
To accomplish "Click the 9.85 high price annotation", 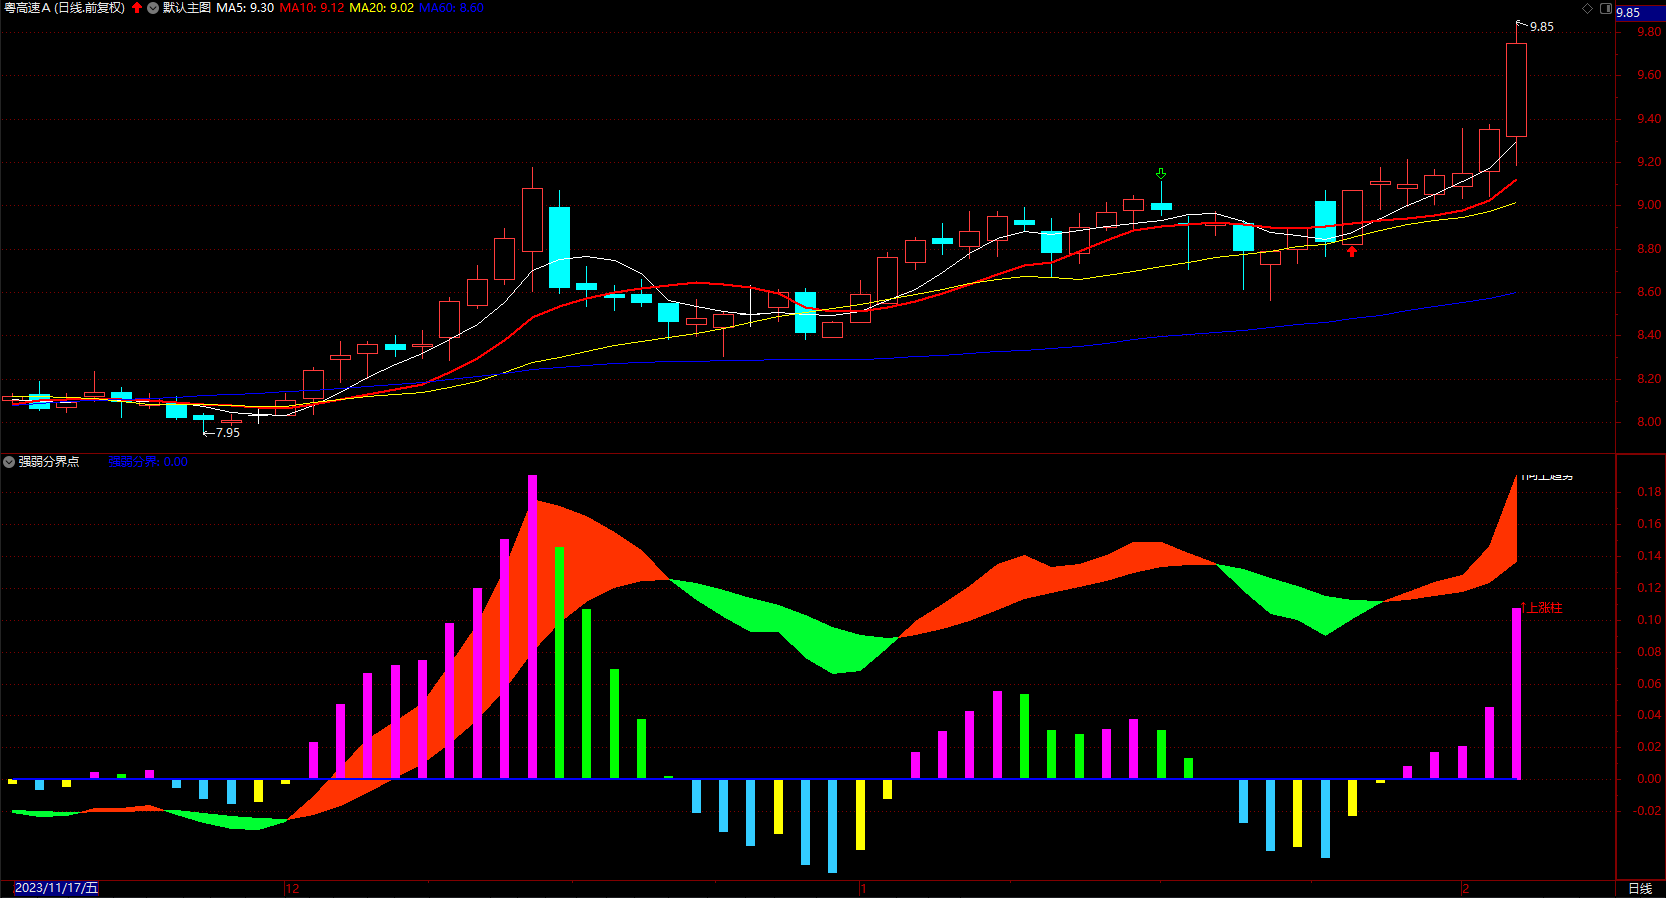I will [x=1542, y=27].
